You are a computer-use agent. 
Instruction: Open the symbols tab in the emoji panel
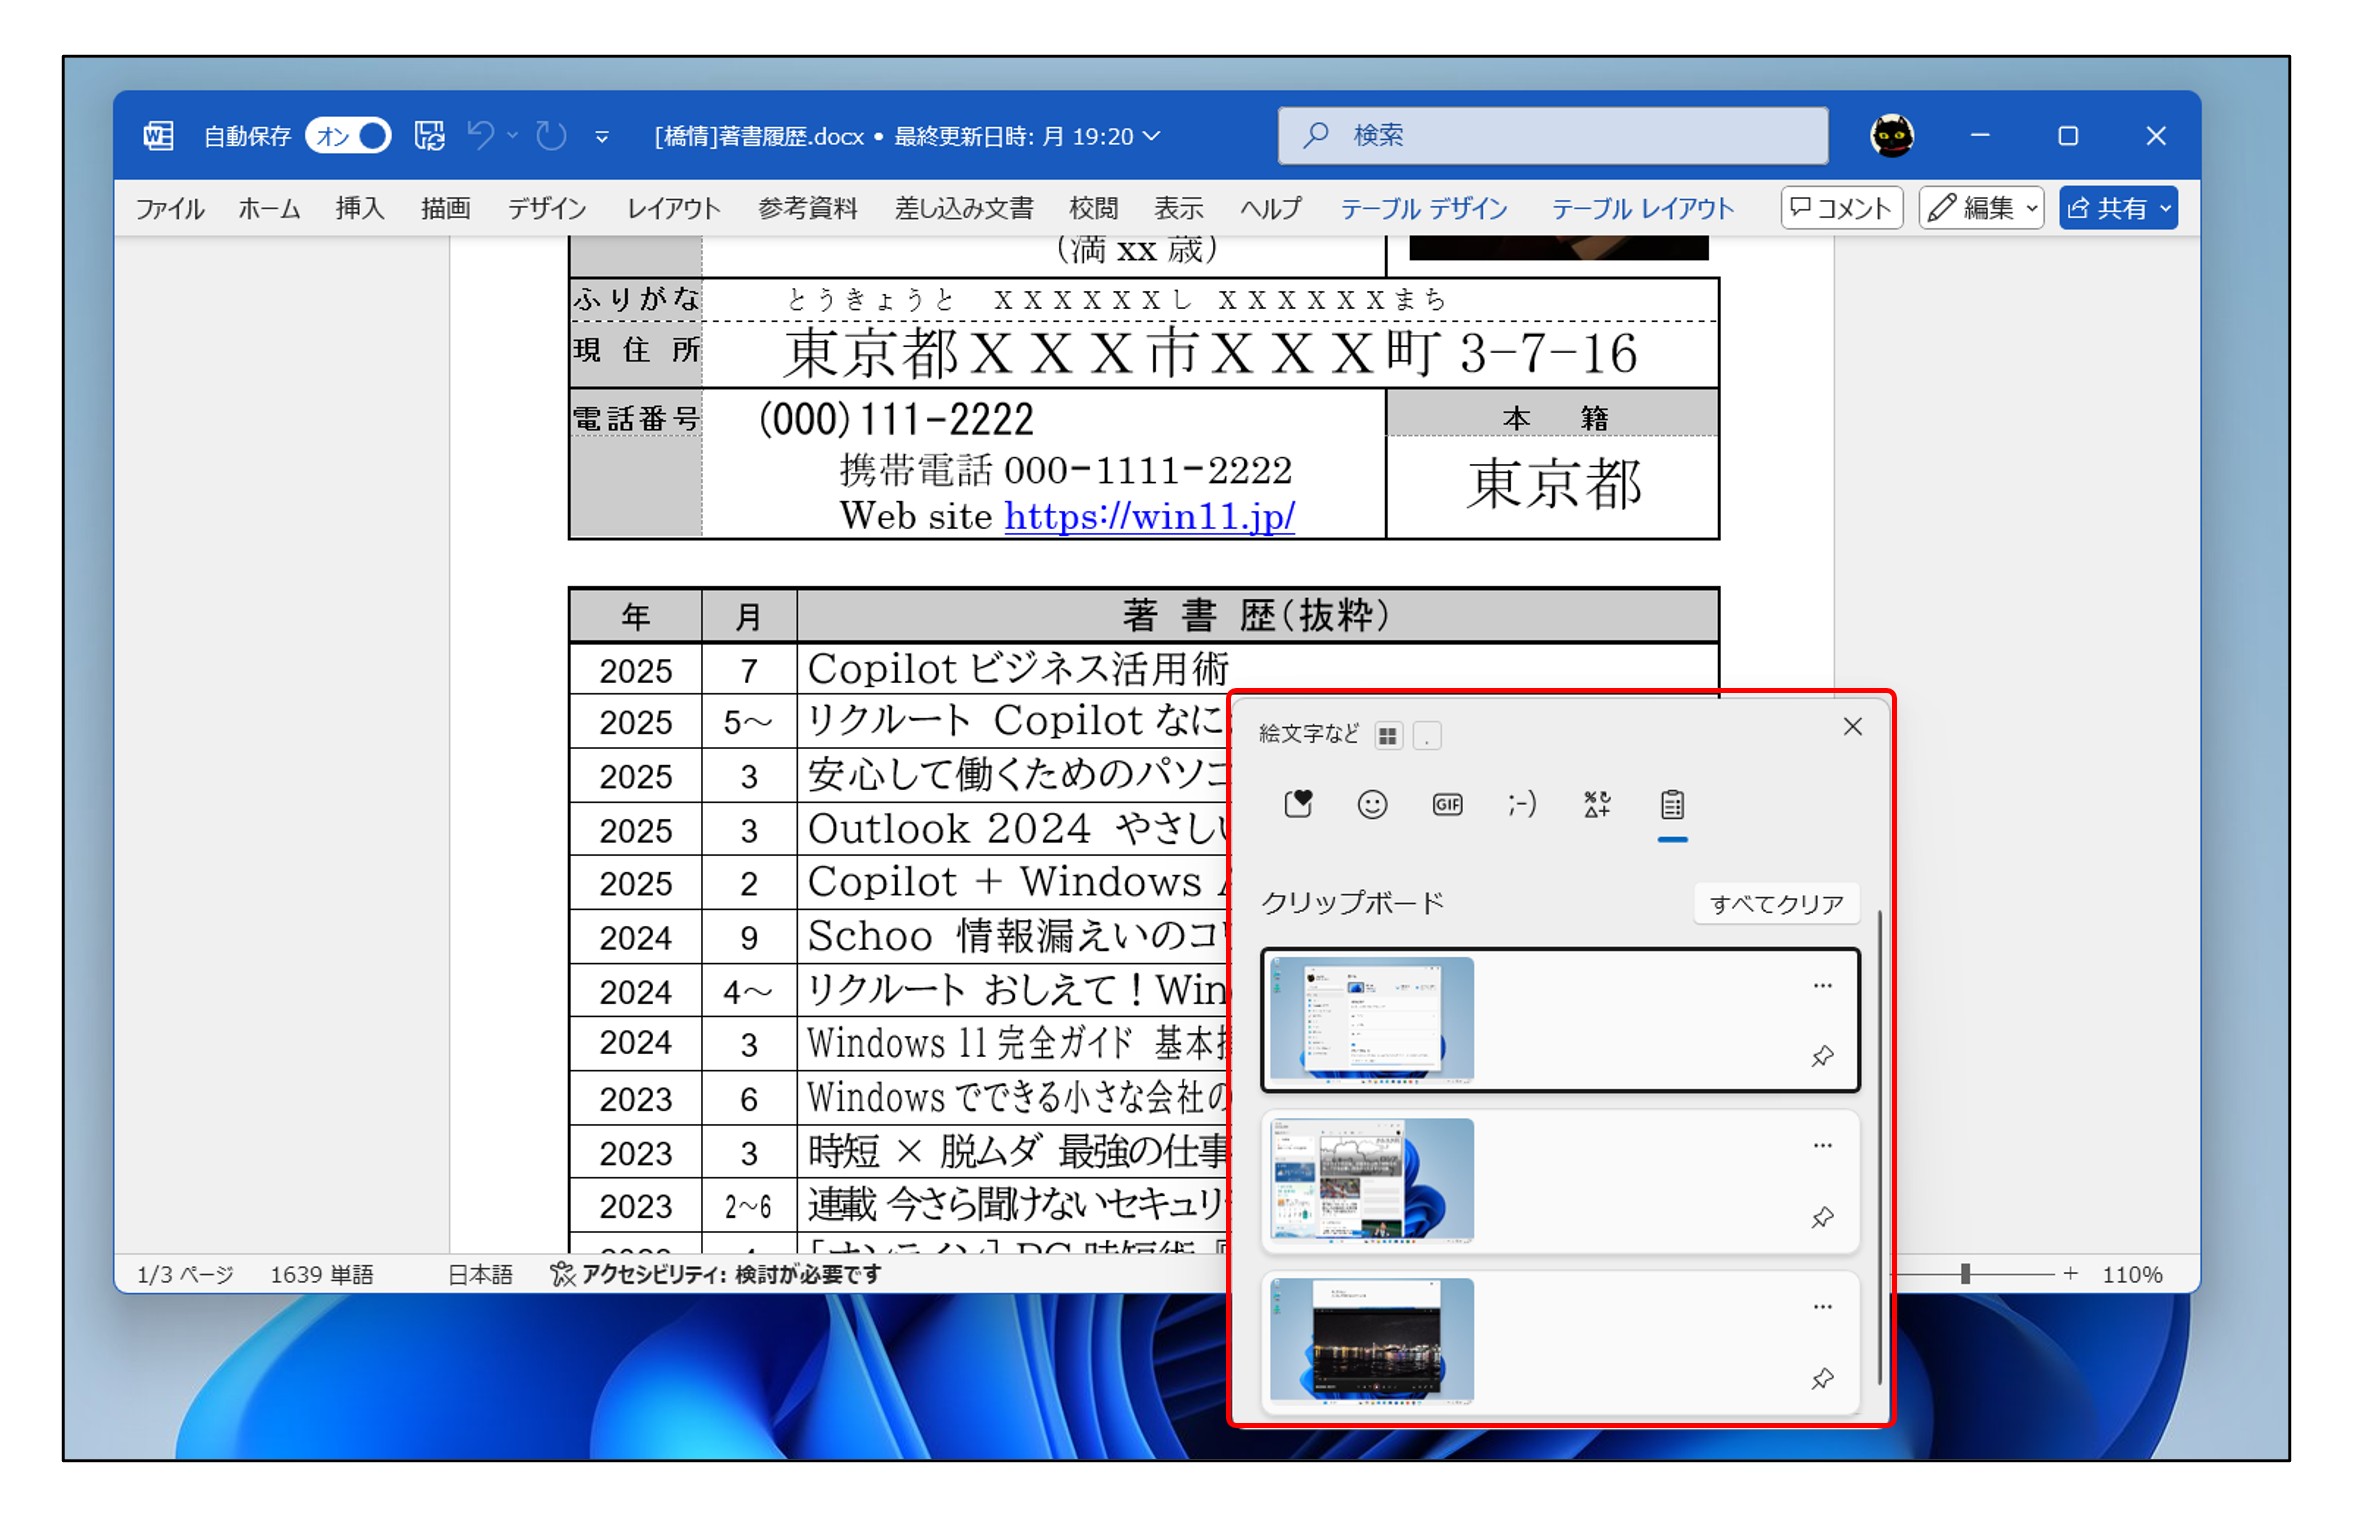click(1597, 805)
